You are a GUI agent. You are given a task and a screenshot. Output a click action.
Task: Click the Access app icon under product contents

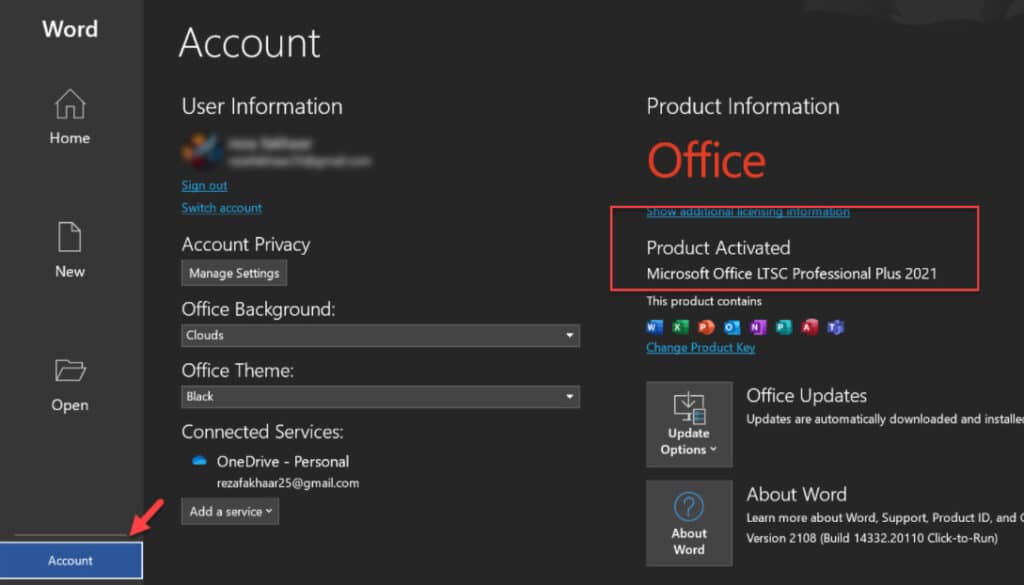(810, 326)
